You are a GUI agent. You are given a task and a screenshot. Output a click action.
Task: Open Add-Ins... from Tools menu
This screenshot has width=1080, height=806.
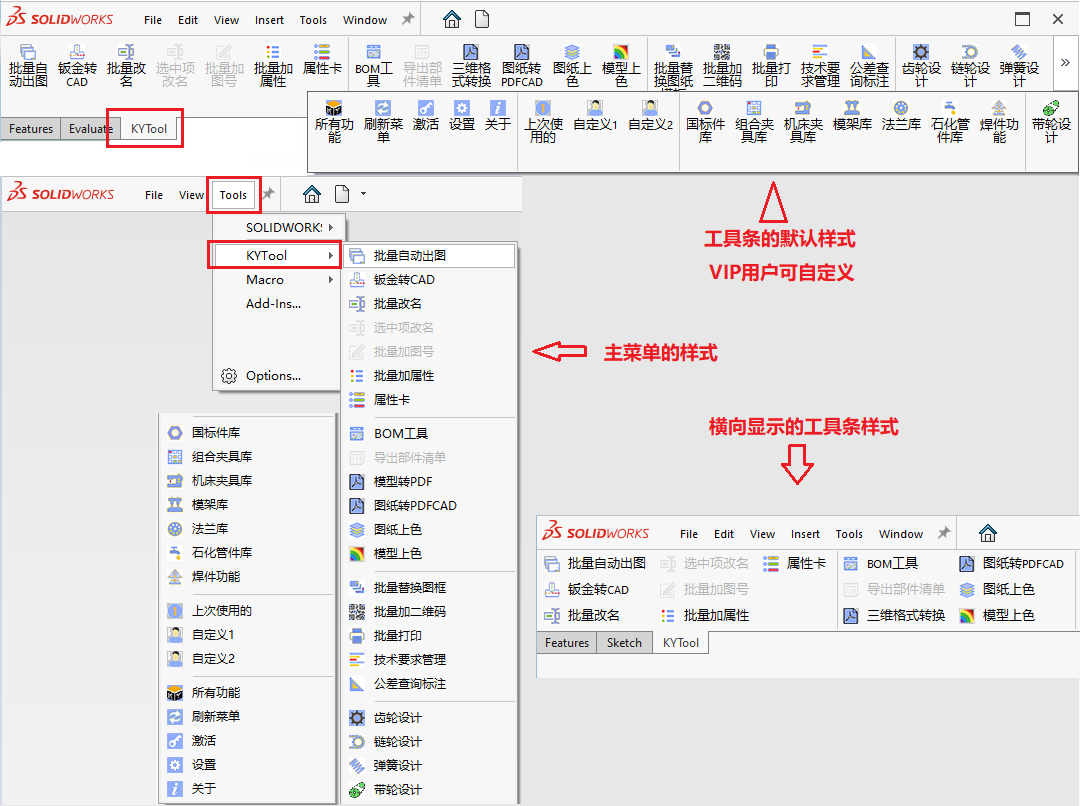click(x=273, y=304)
